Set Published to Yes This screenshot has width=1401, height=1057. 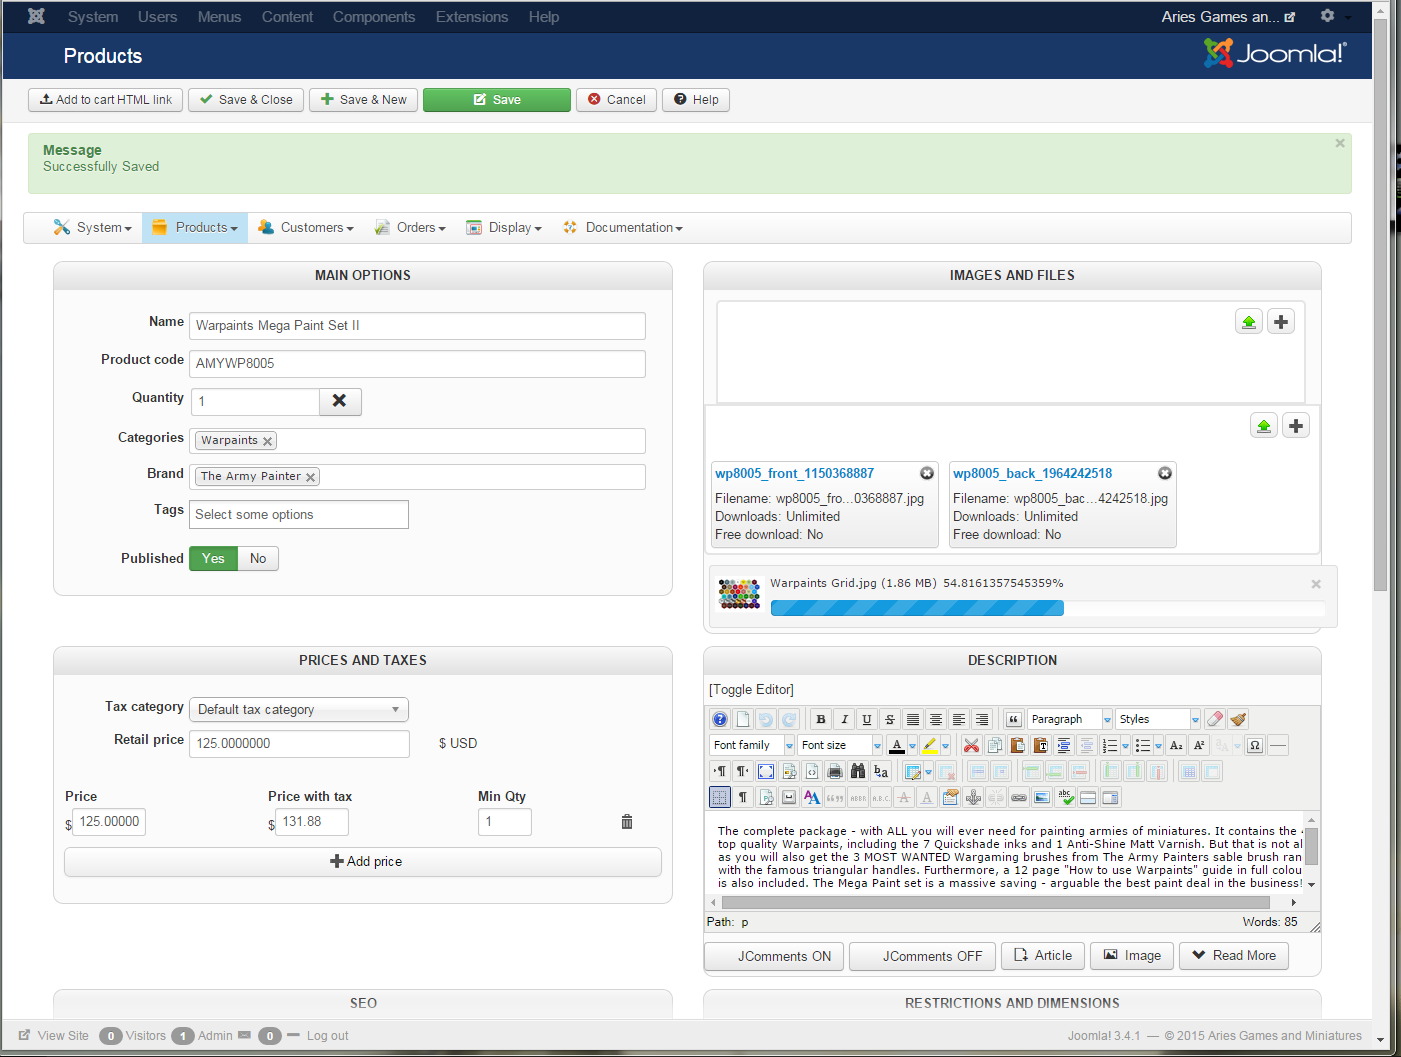click(213, 558)
